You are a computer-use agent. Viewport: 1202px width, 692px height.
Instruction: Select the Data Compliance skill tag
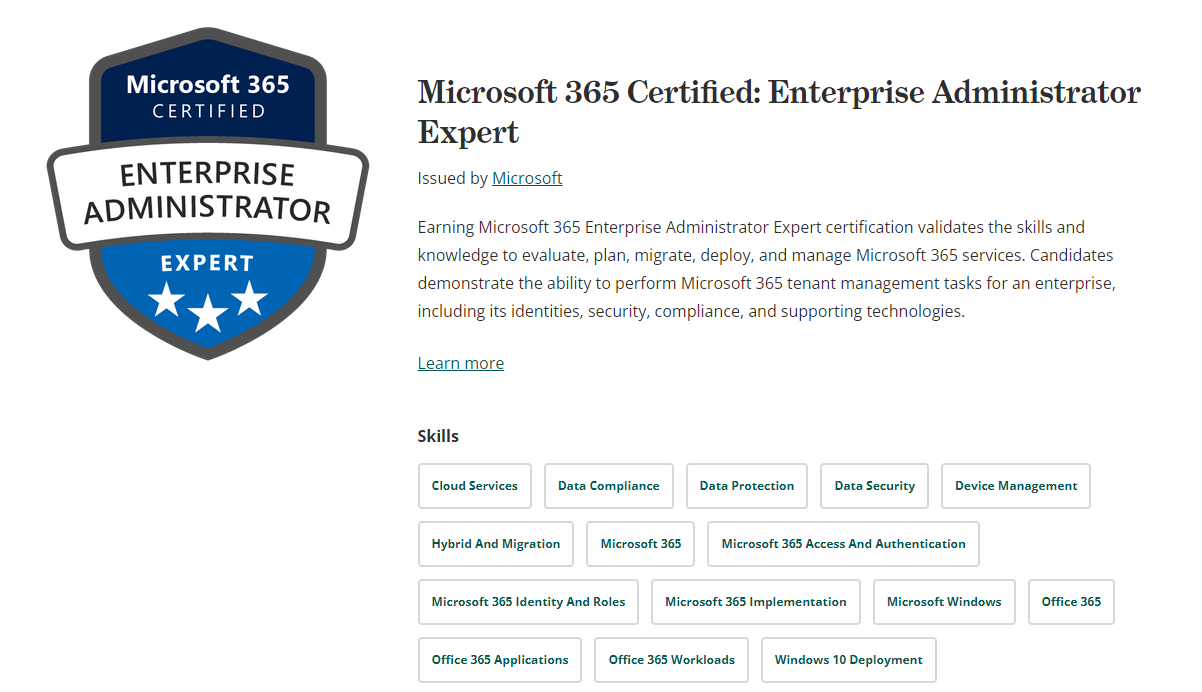click(x=608, y=486)
